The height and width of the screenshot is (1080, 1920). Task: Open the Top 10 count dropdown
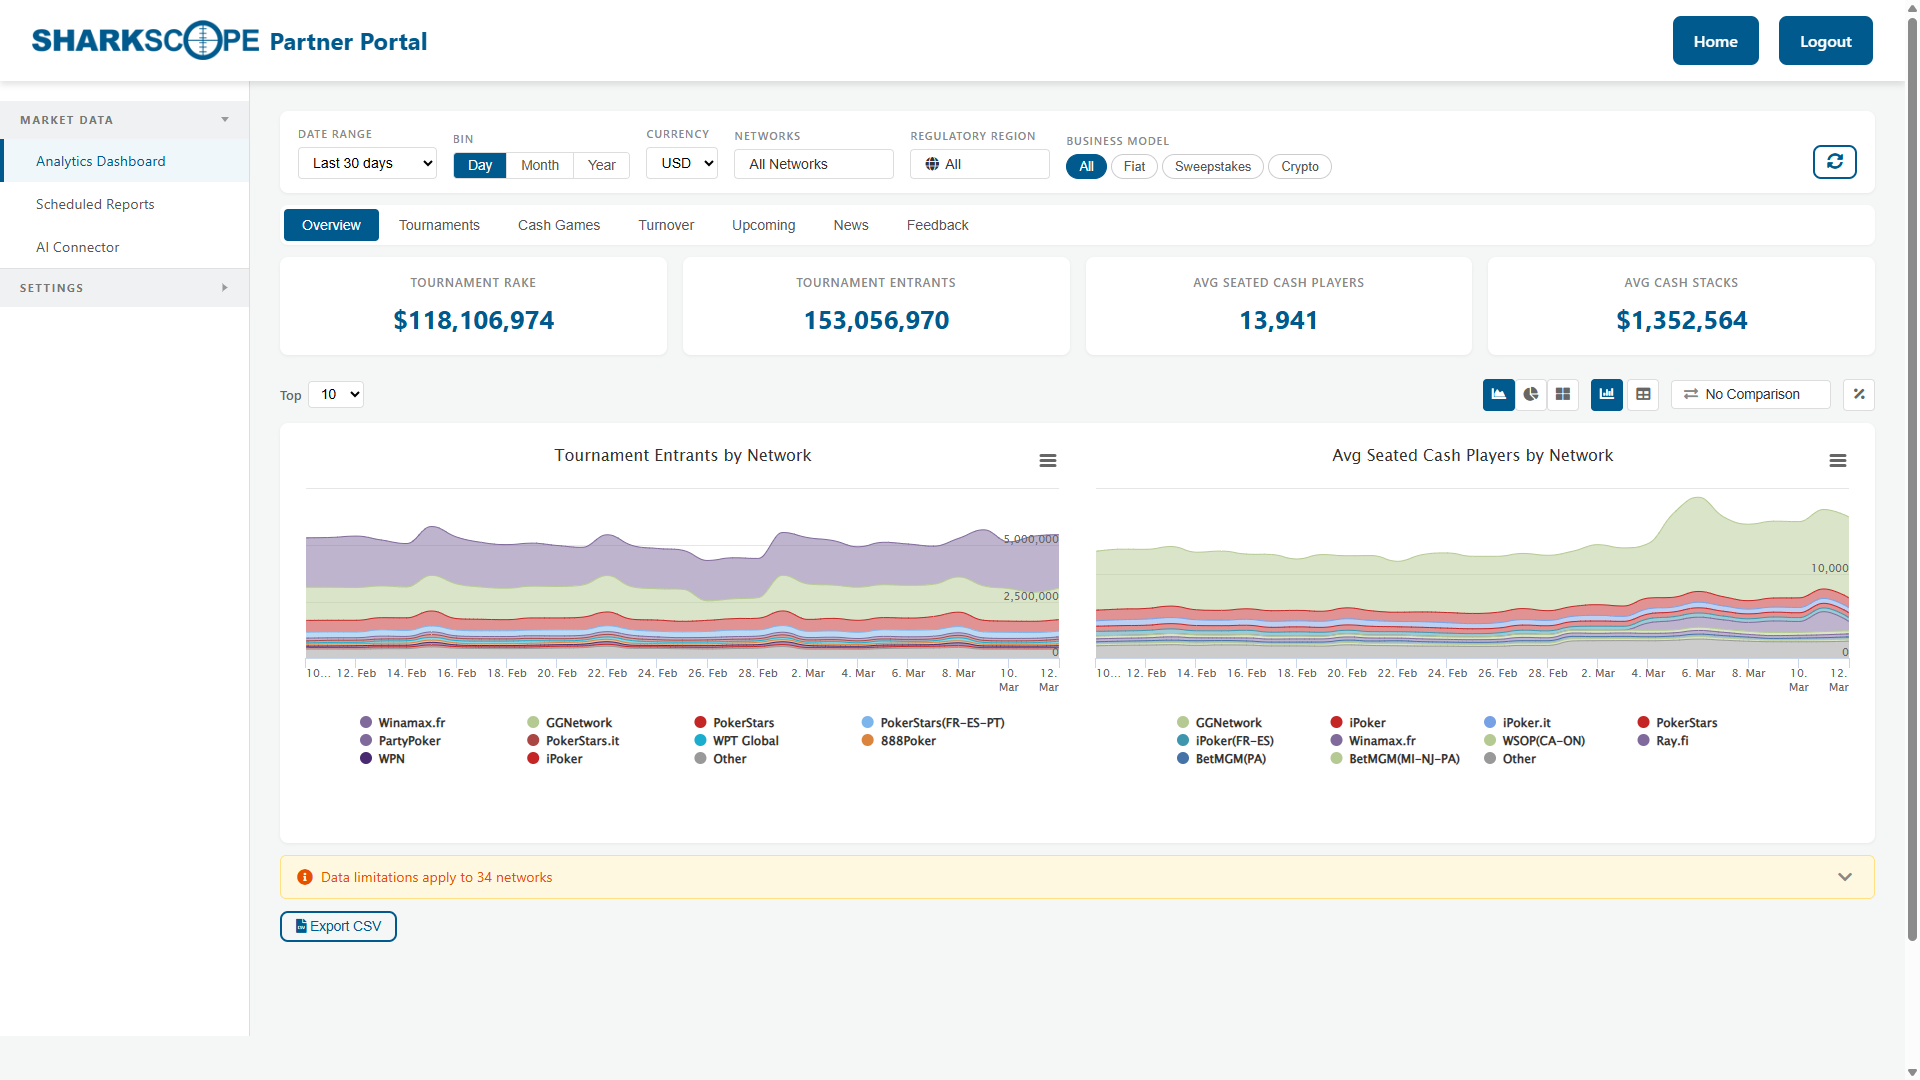pyautogui.click(x=336, y=394)
